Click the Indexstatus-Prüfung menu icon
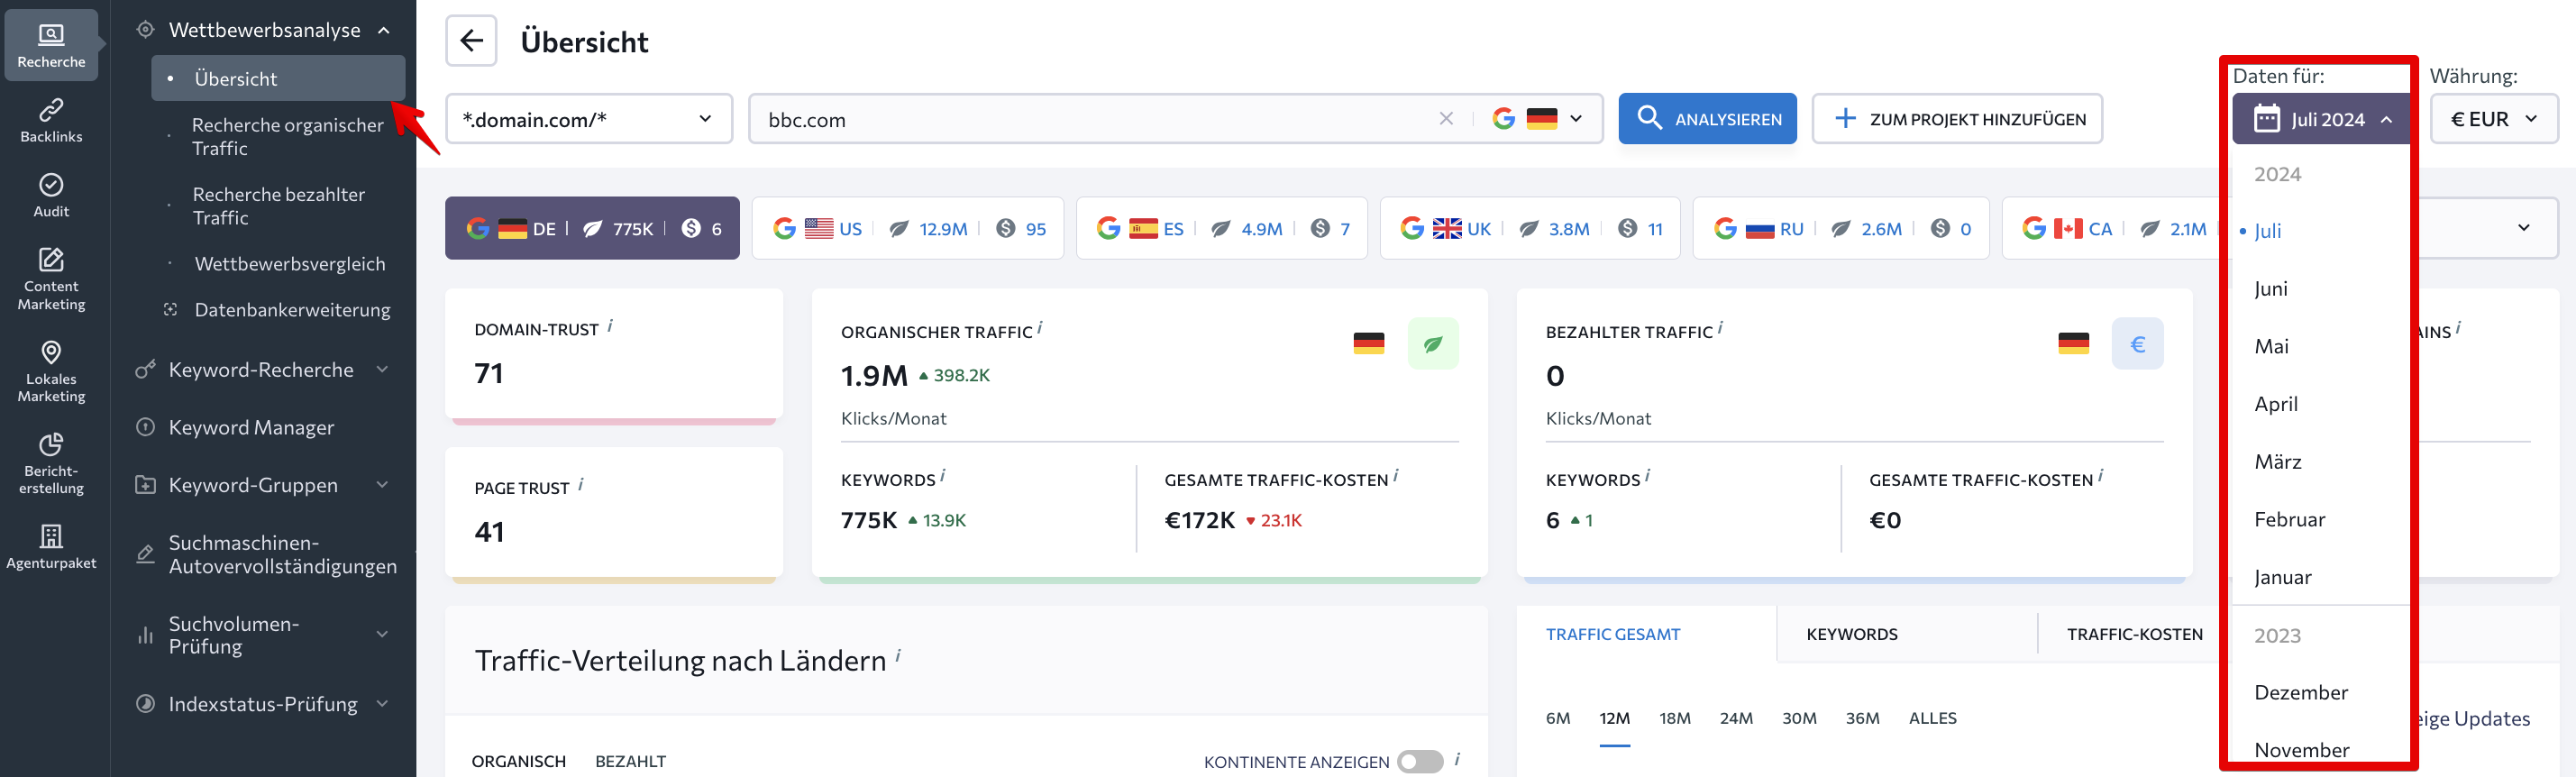 click(146, 704)
